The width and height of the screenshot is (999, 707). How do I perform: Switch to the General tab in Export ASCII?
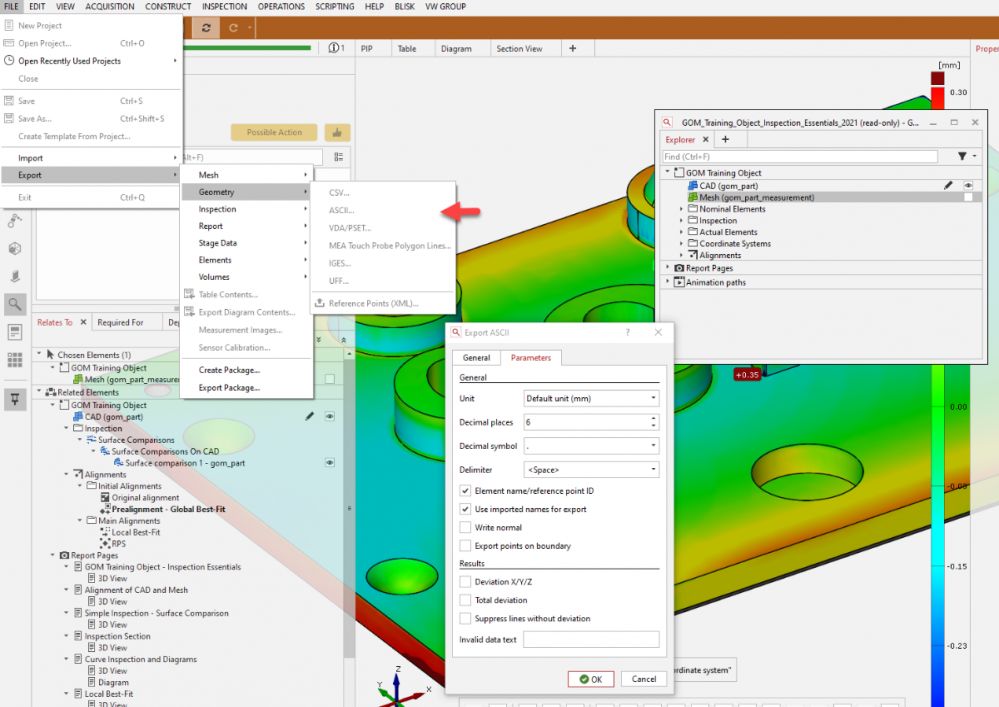(x=476, y=358)
